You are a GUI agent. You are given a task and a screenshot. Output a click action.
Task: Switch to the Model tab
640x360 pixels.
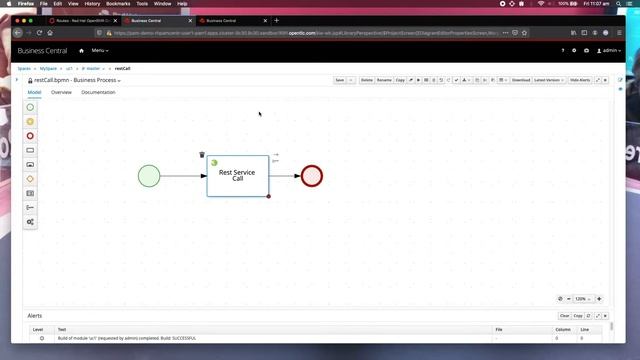tap(34, 93)
